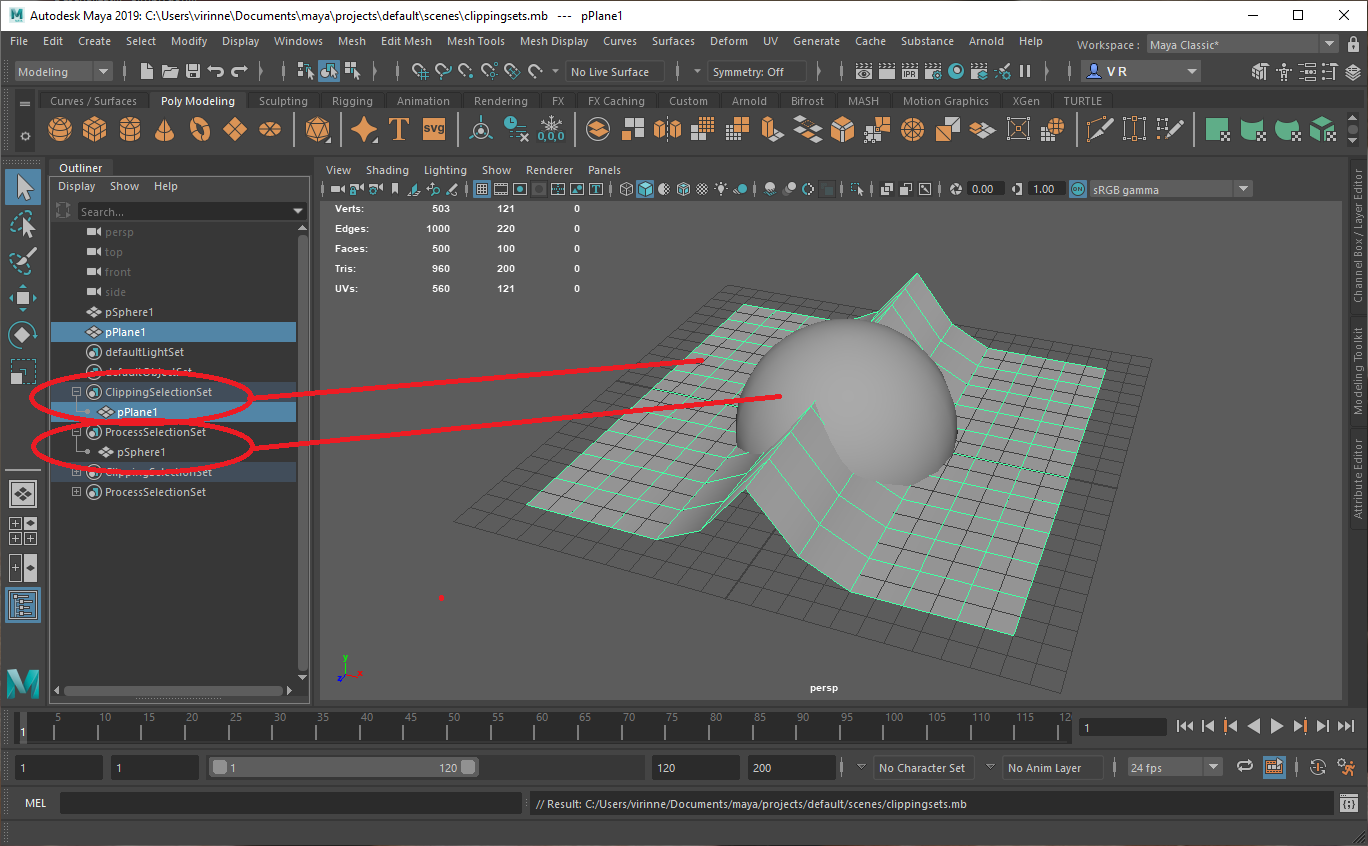The height and width of the screenshot is (846, 1368).
Task: Create polygon text with the T icon
Action: tap(398, 130)
